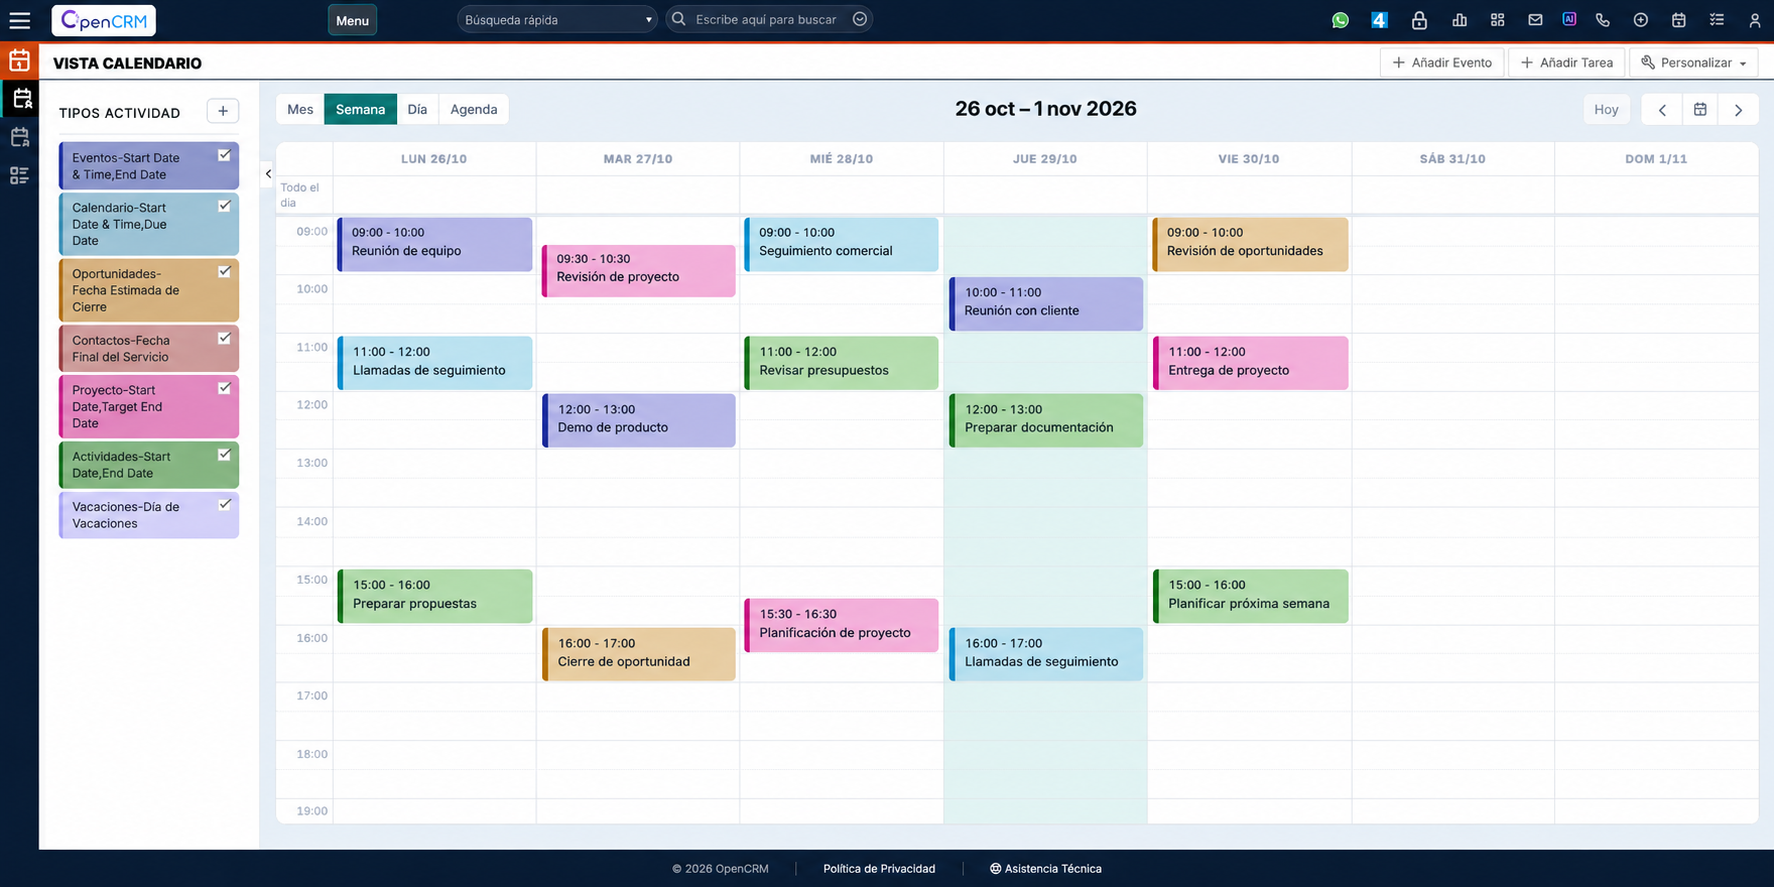Screen dimensions: 1774x887
Task: Open the grid modules icon
Action: click(1497, 20)
